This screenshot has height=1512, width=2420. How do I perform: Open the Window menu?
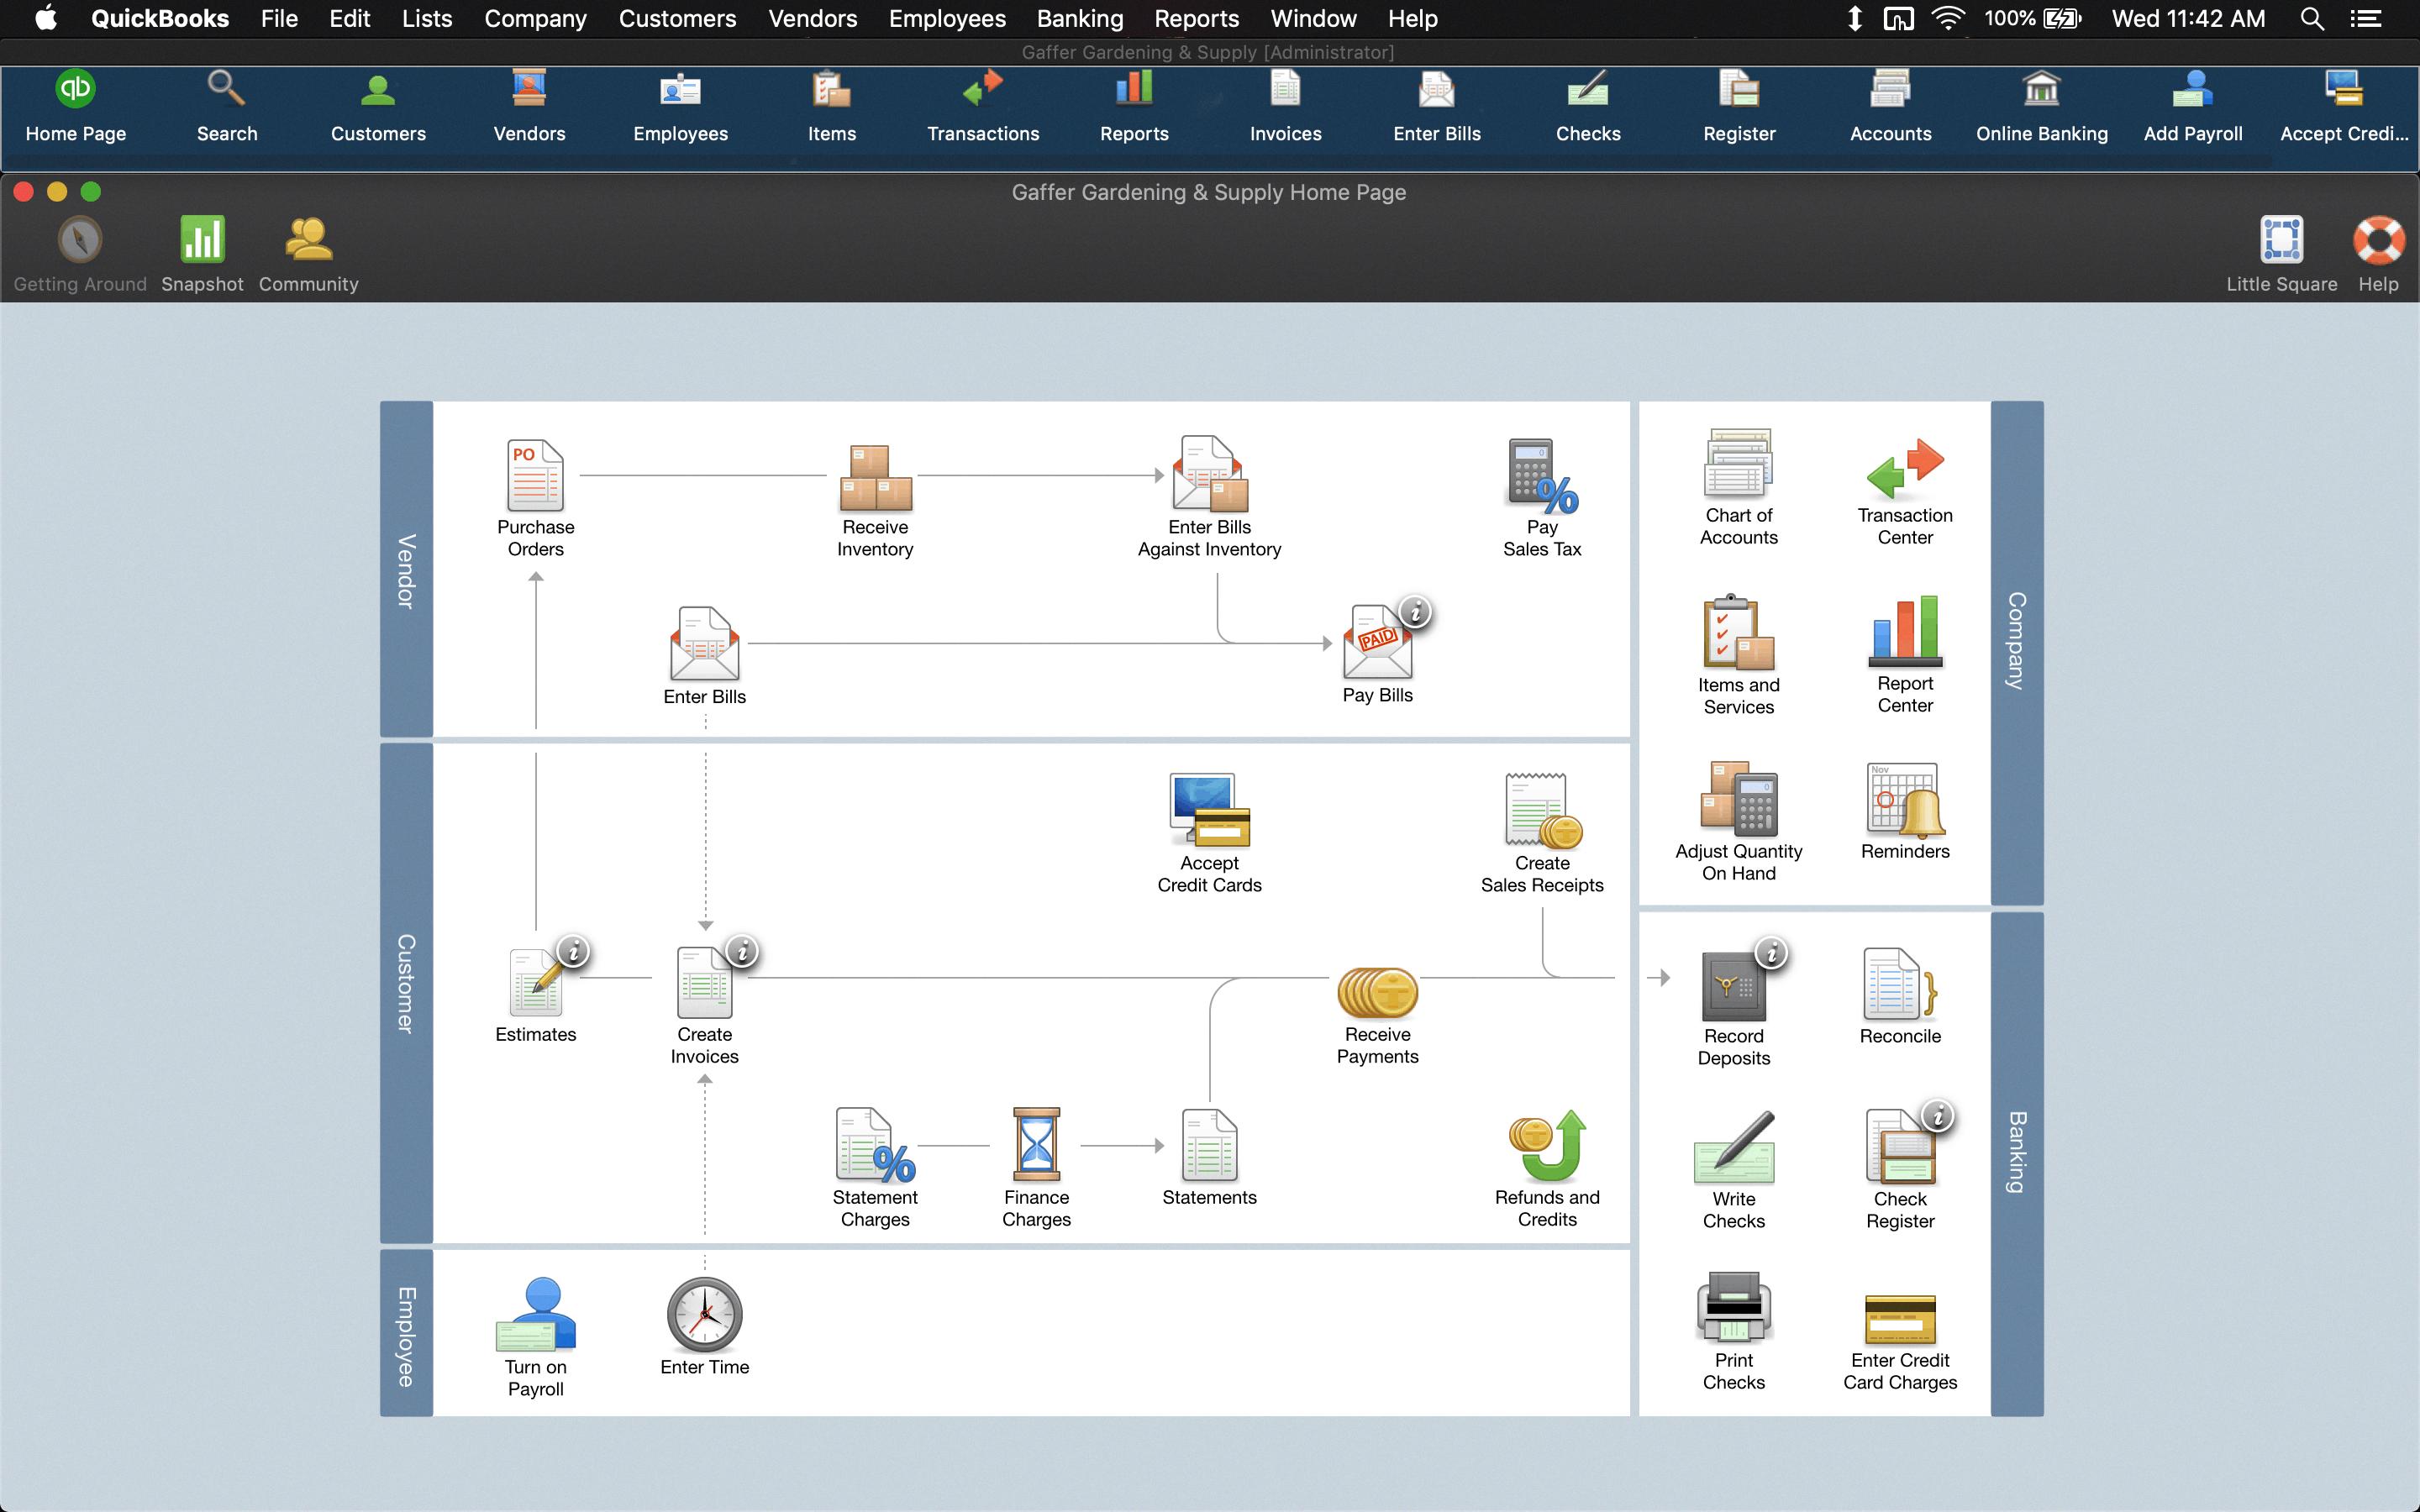(x=1313, y=18)
